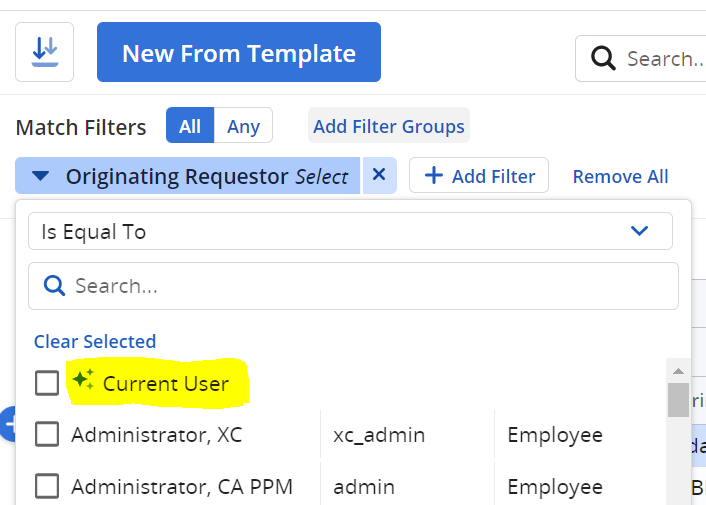Screen dimensions: 706x505
Task: Check the Administrator, XC checkbox
Action: pos(47,435)
